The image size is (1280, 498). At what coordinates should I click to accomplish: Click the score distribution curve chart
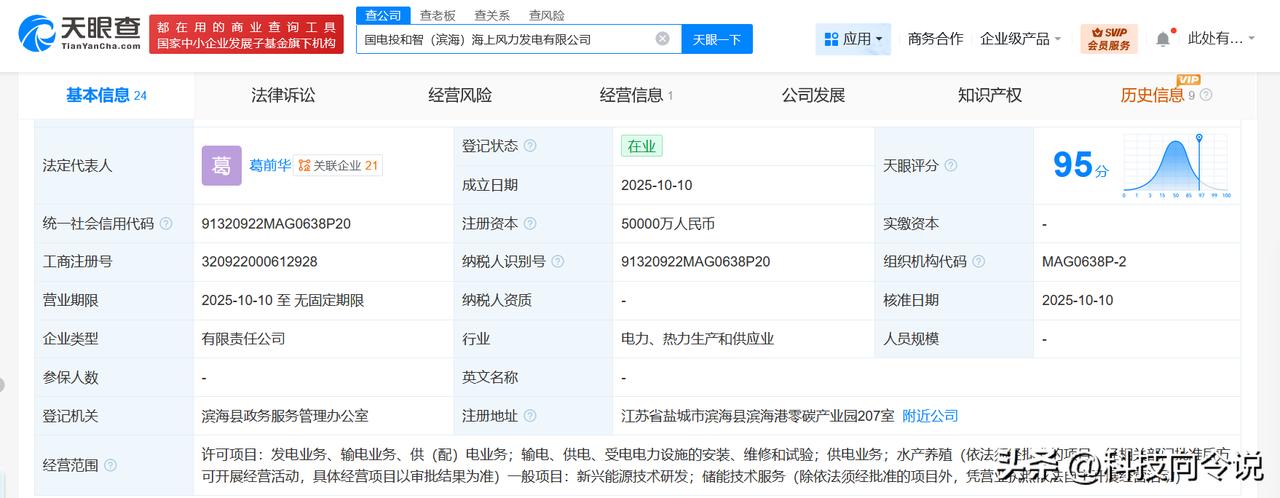pyautogui.click(x=1176, y=166)
